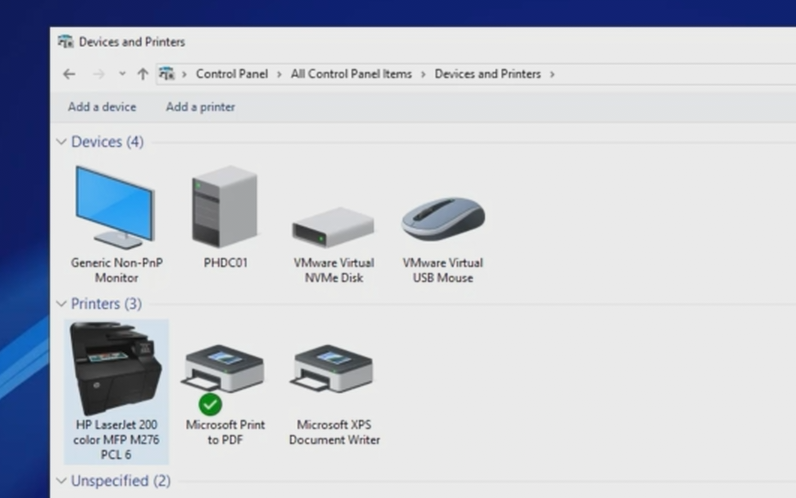Select the Generic Non-PnP Monitor device icon
Image resolution: width=796 pixels, height=498 pixels.
pyautogui.click(x=116, y=210)
